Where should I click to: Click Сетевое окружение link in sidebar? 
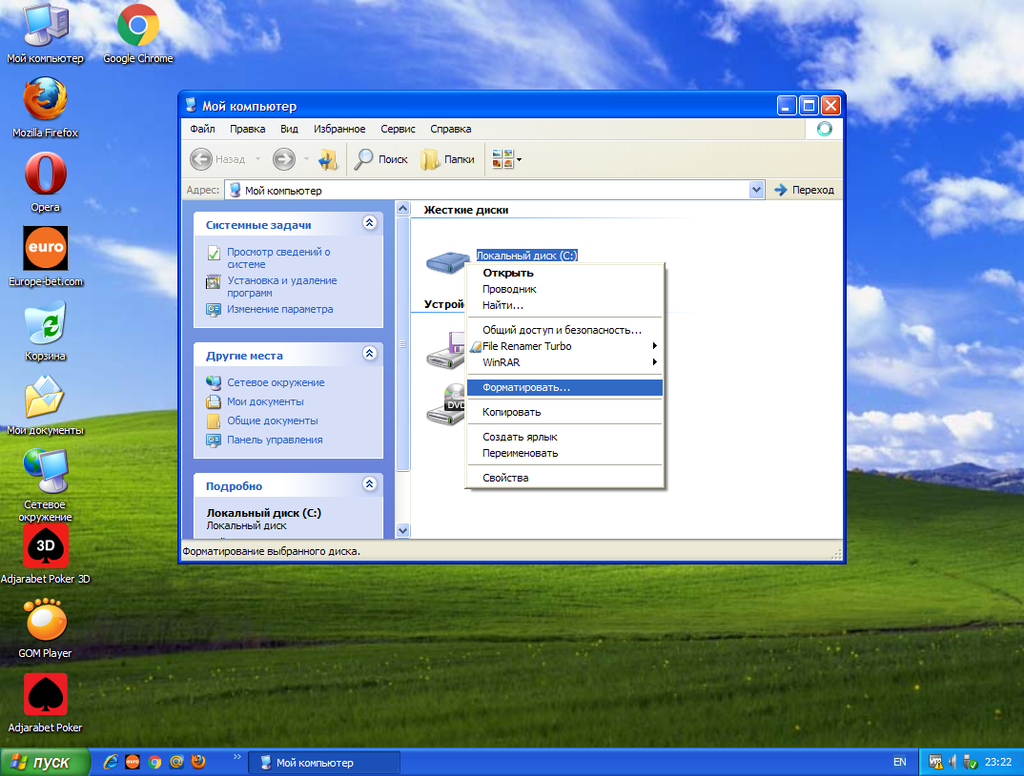[x=276, y=382]
